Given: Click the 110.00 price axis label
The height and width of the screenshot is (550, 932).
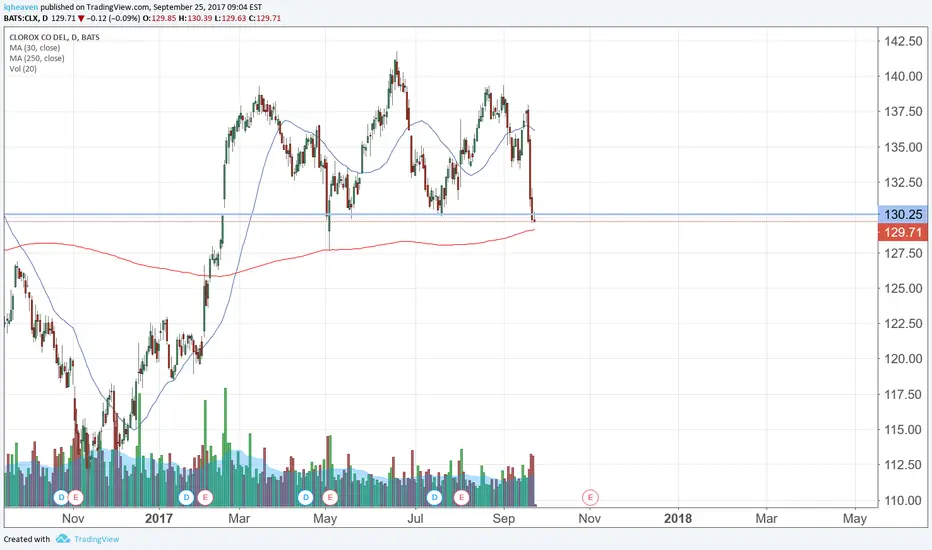Looking at the screenshot, I should click(x=903, y=500).
